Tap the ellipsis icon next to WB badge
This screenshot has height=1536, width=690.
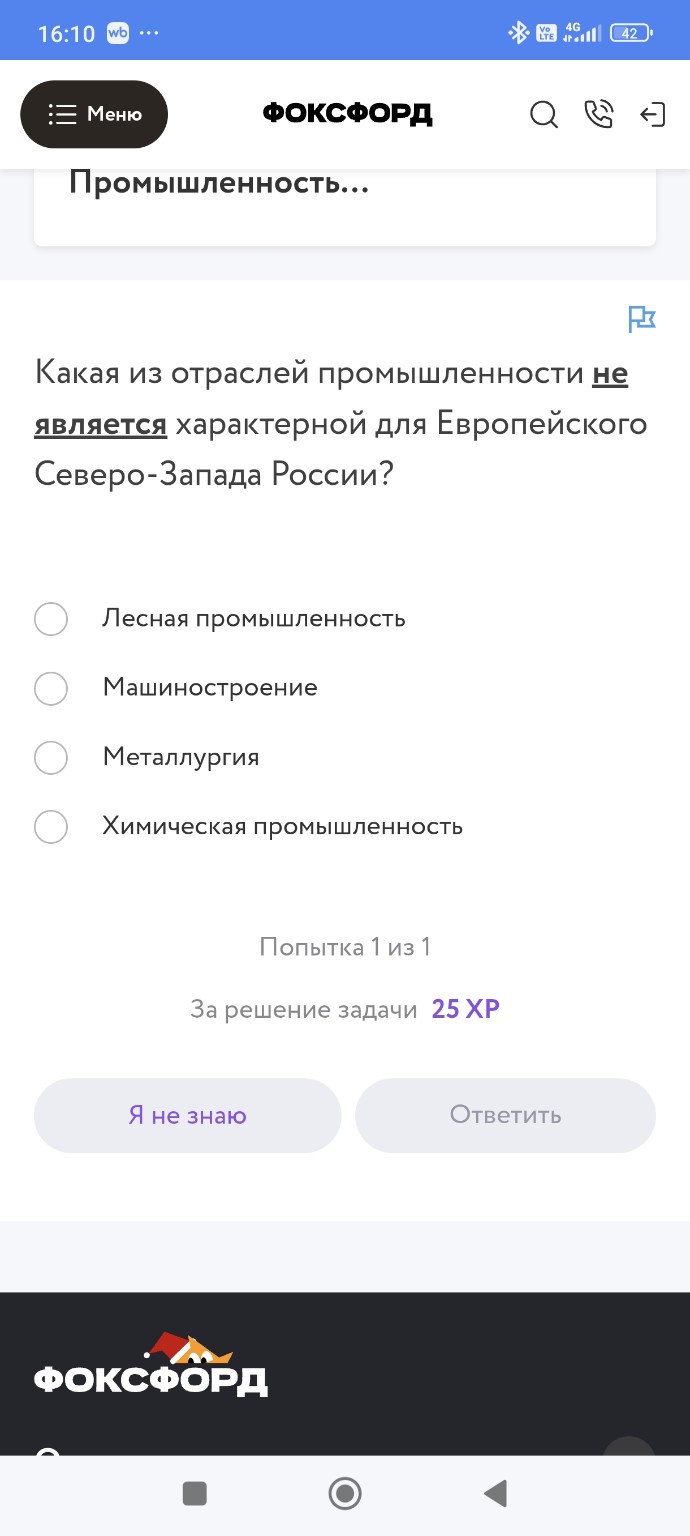(x=147, y=31)
